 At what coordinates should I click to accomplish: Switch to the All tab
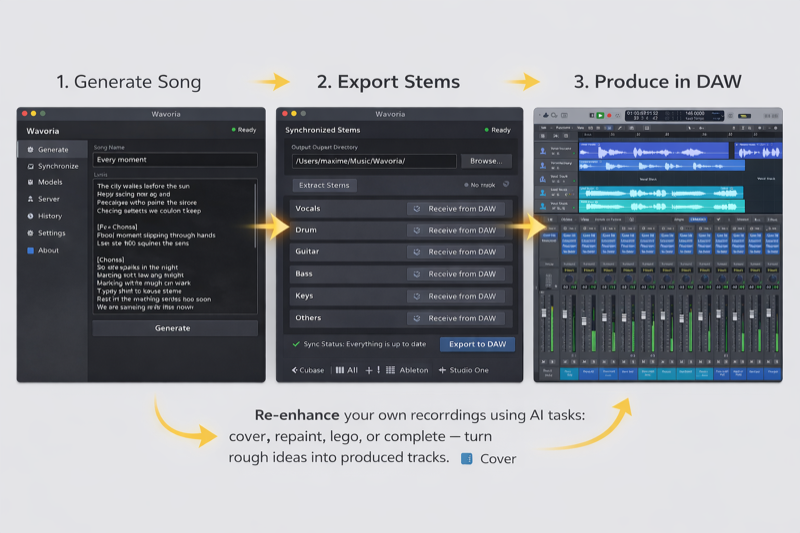pos(347,370)
